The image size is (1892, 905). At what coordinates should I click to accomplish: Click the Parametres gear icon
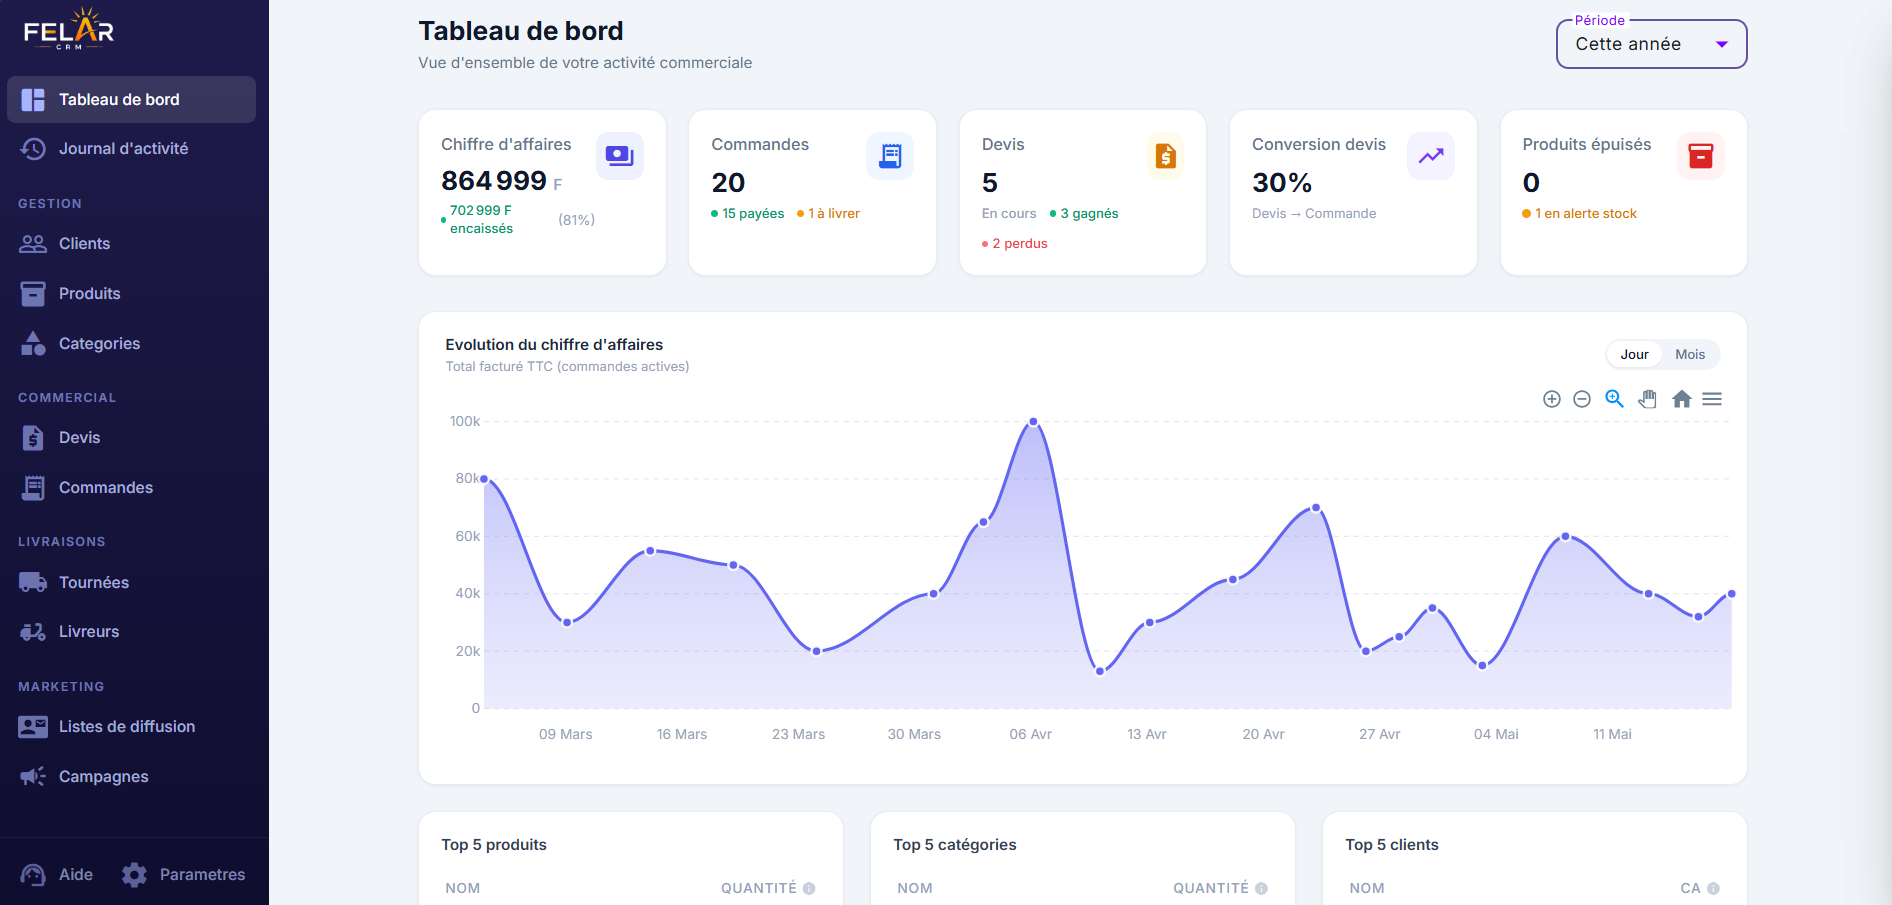134,875
